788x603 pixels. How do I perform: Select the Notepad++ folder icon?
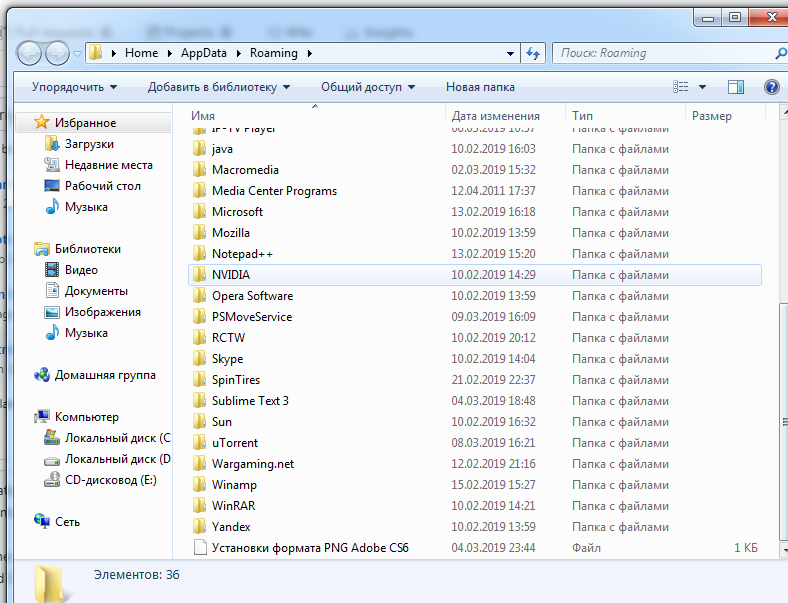pyautogui.click(x=200, y=254)
